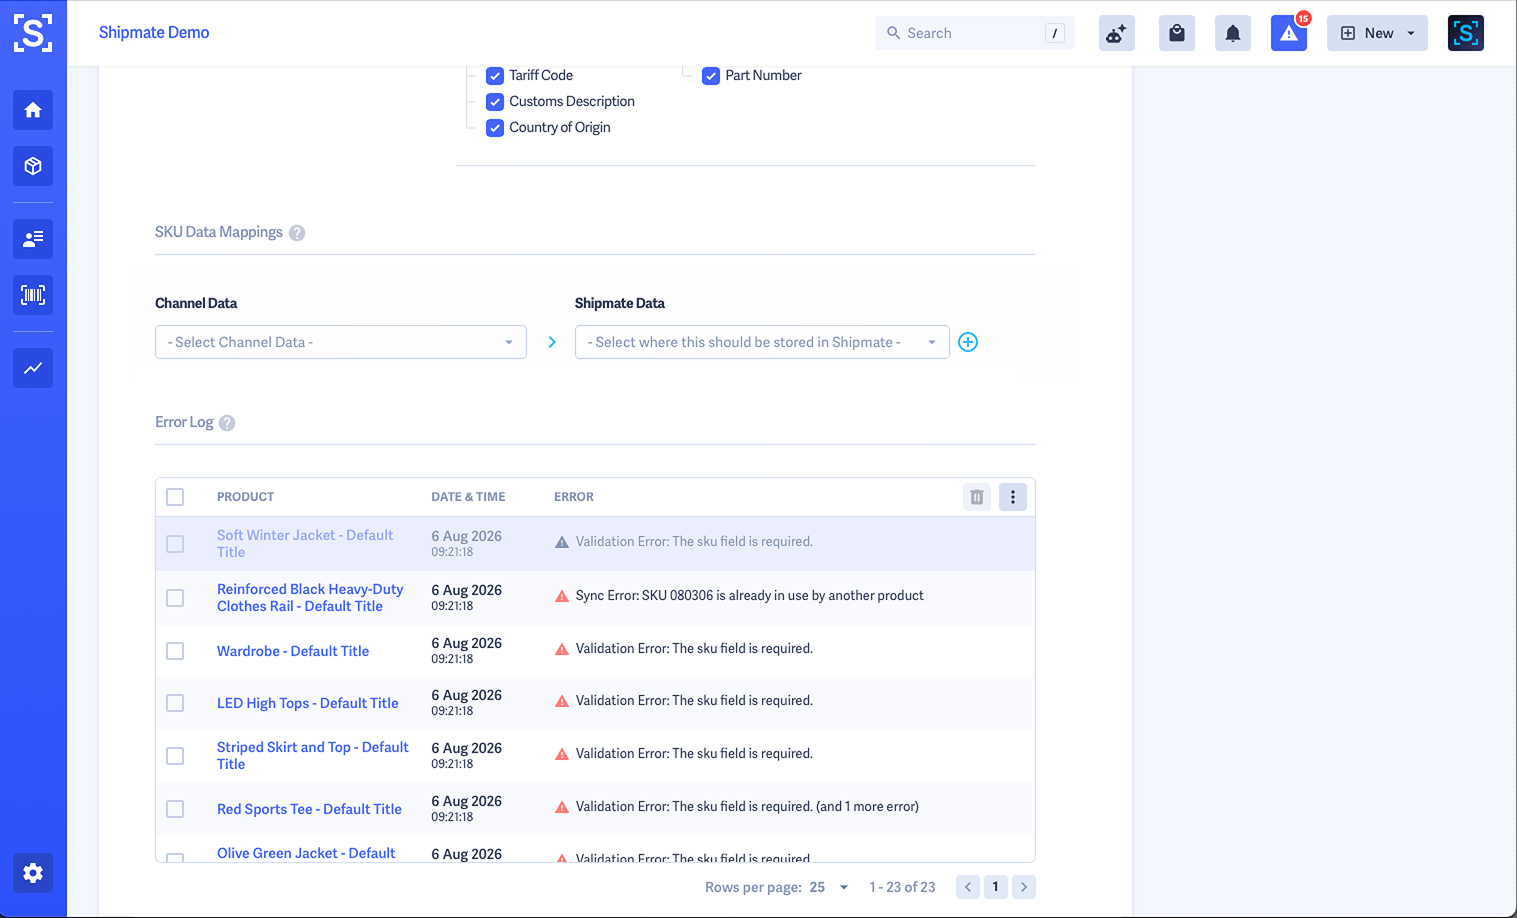Open the Shipmate logo in the sidebar
Screen dimensions: 1517x918
[33, 33]
